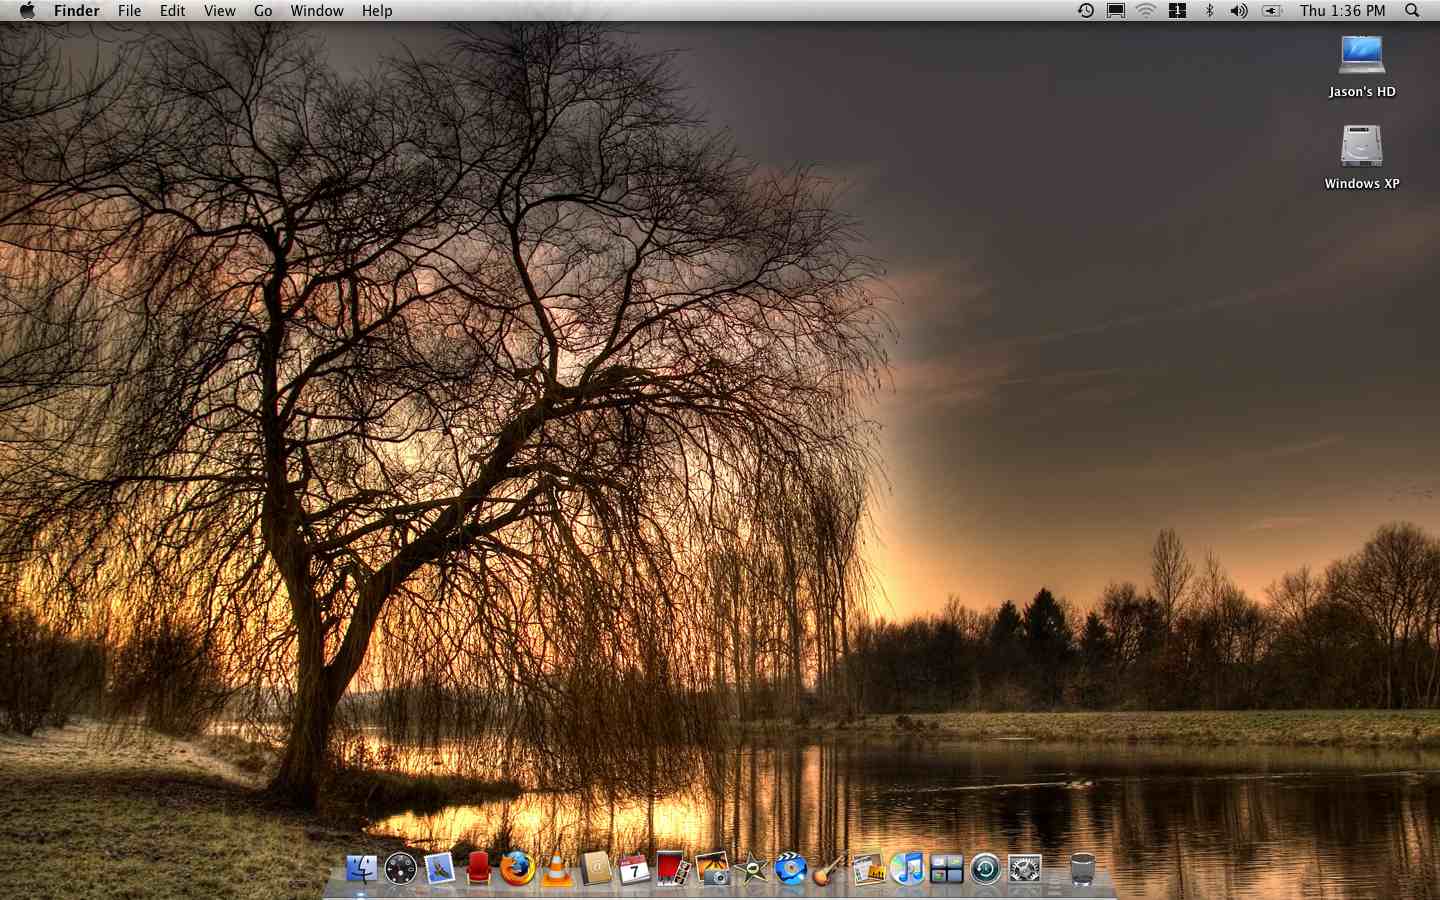This screenshot has width=1440, height=900.
Task: Launch iTunes from the Dock
Action: (907, 869)
